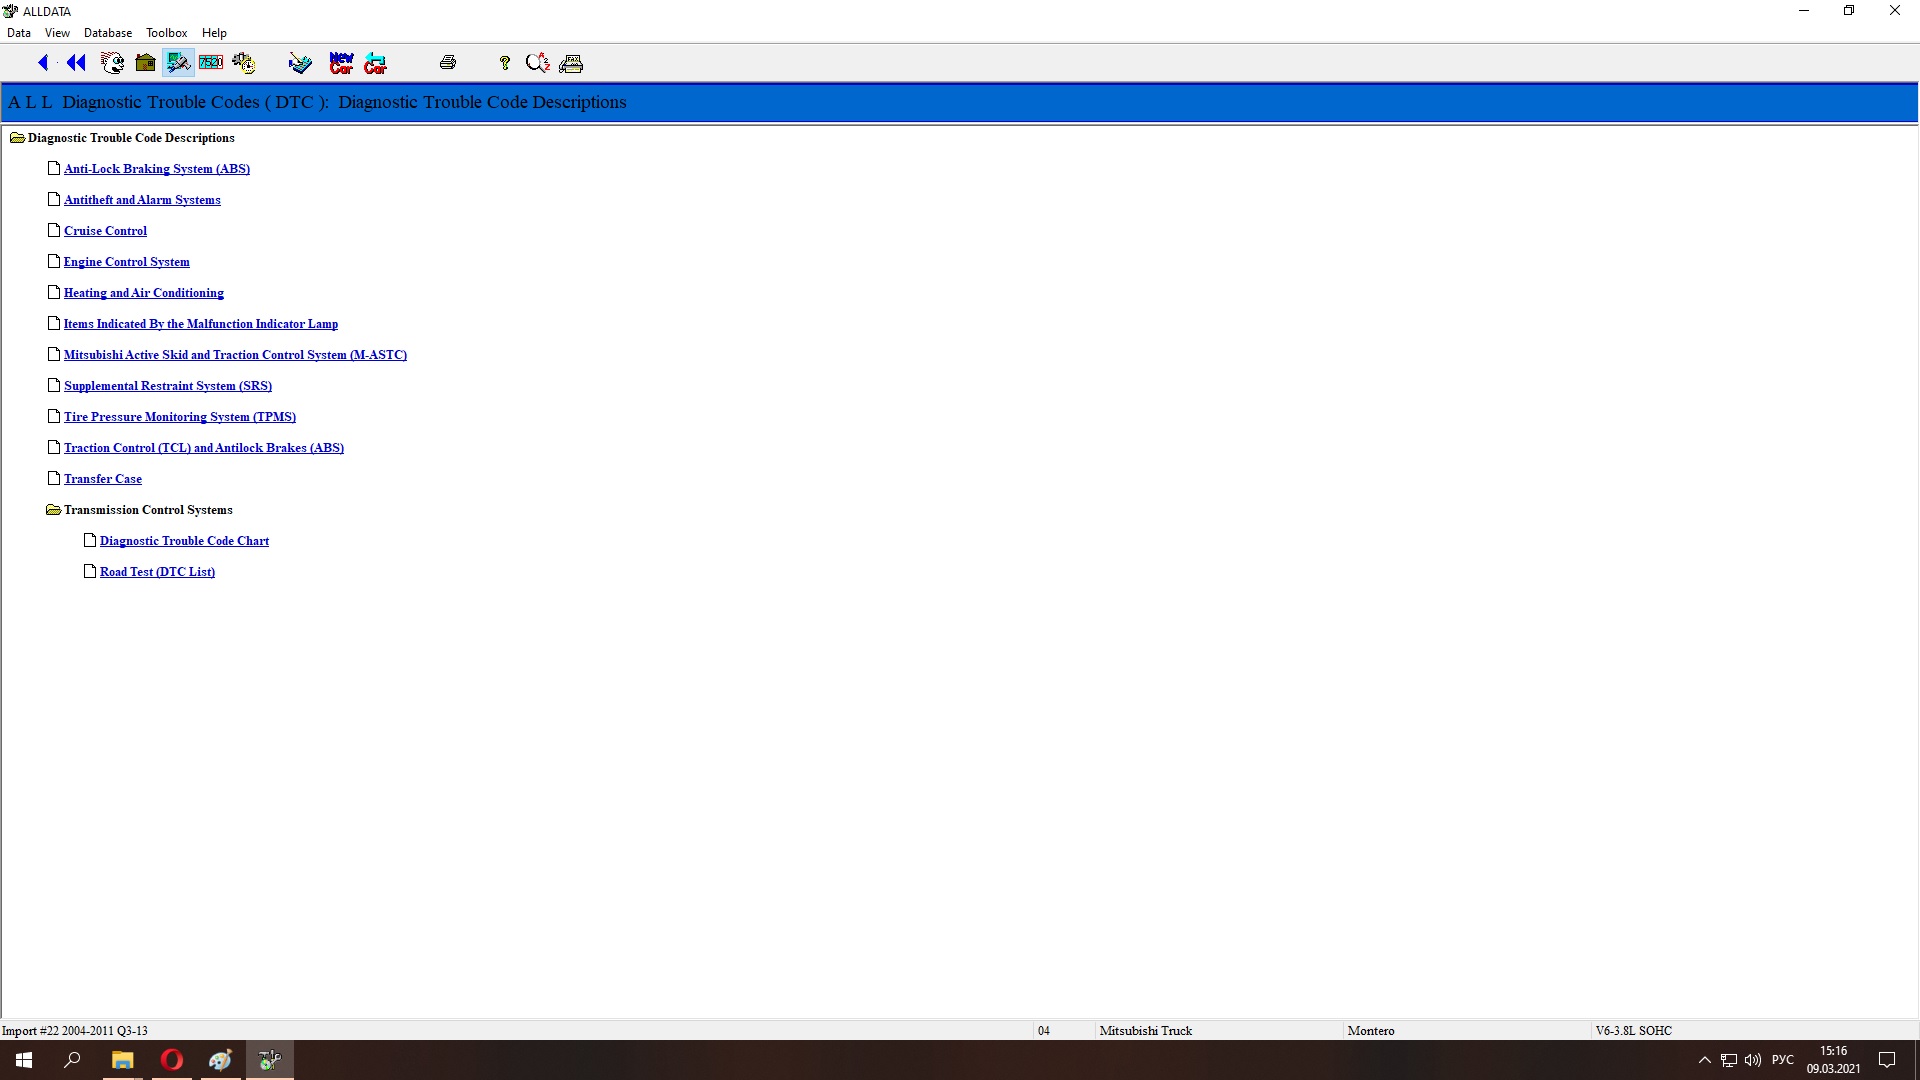1920x1080 pixels.
Task: Click the 7520 counter icon
Action: coord(211,63)
